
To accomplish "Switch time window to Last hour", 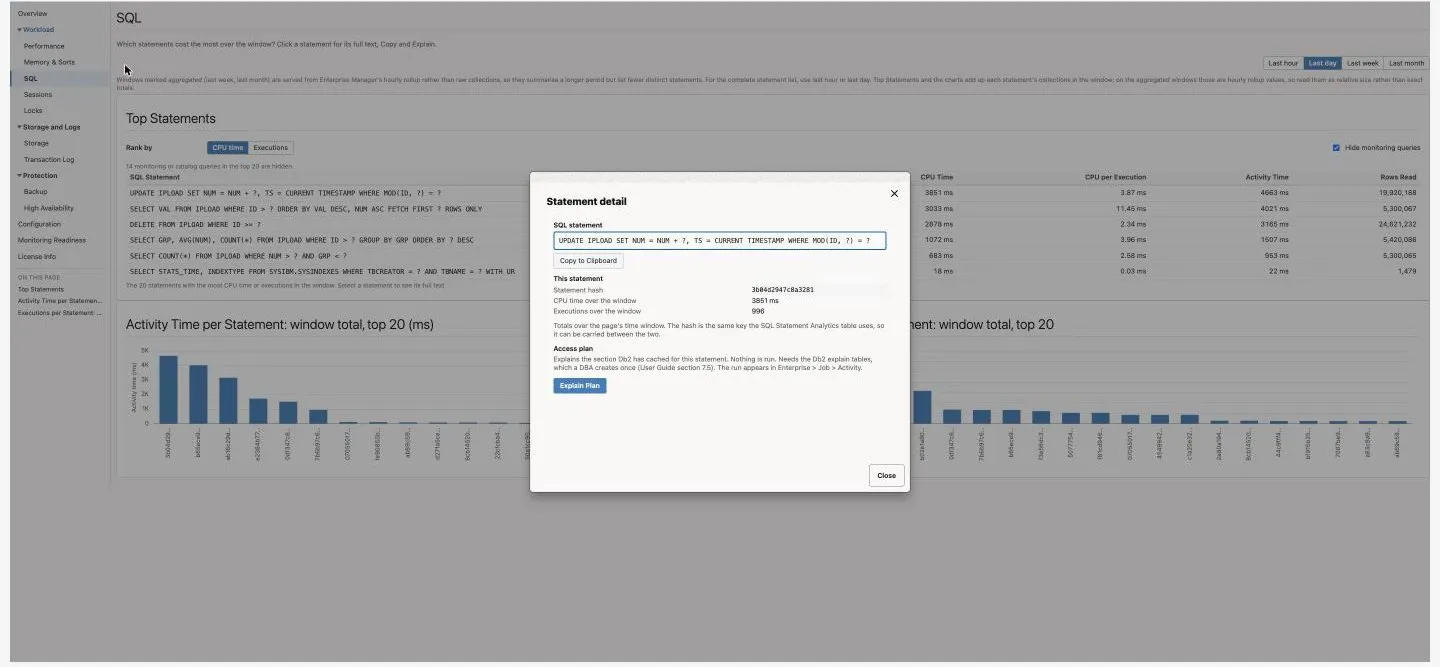I will [x=1283, y=63].
